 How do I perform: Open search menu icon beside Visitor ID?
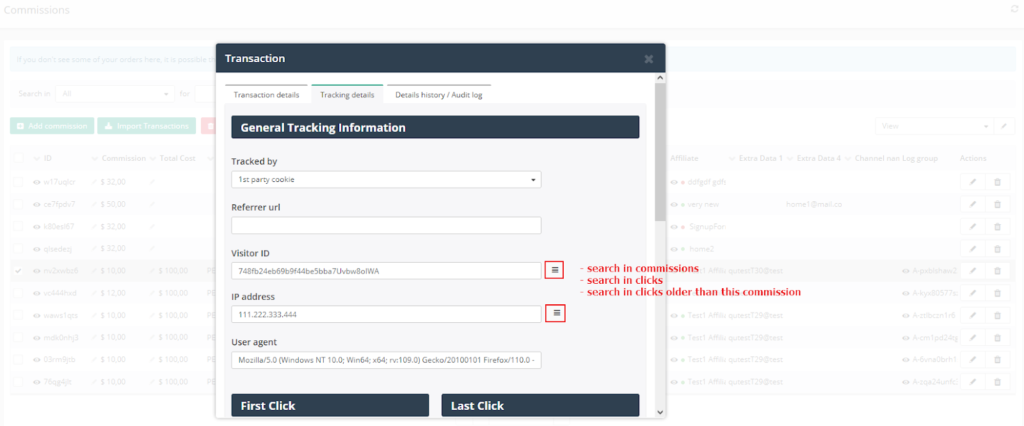[555, 270]
